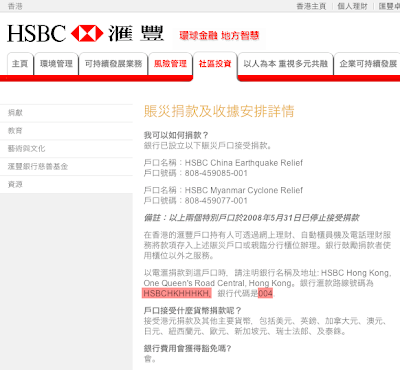Click highlighted SWIFT code HSBCHKHHHKH
The image size is (400, 370).
[x=177, y=293]
